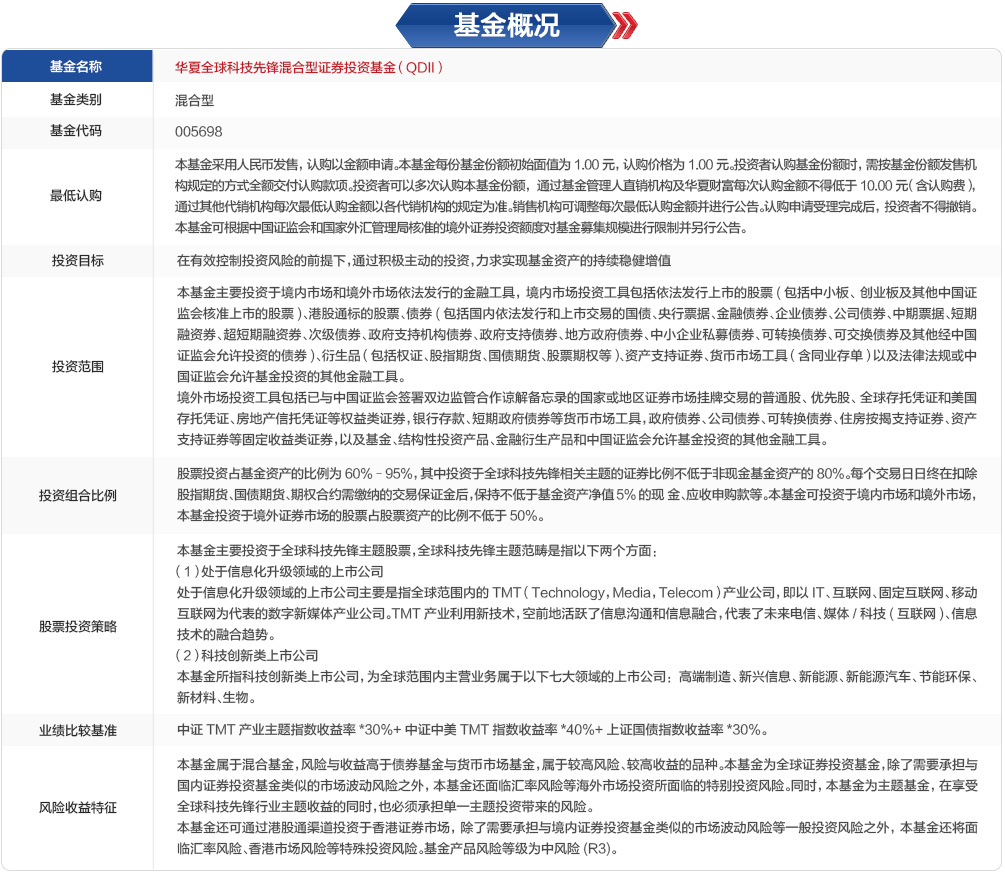Viewport: 1005px width, 888px height.
Task: Click the 混合型 fund type value
Action: tap(195, 100)
